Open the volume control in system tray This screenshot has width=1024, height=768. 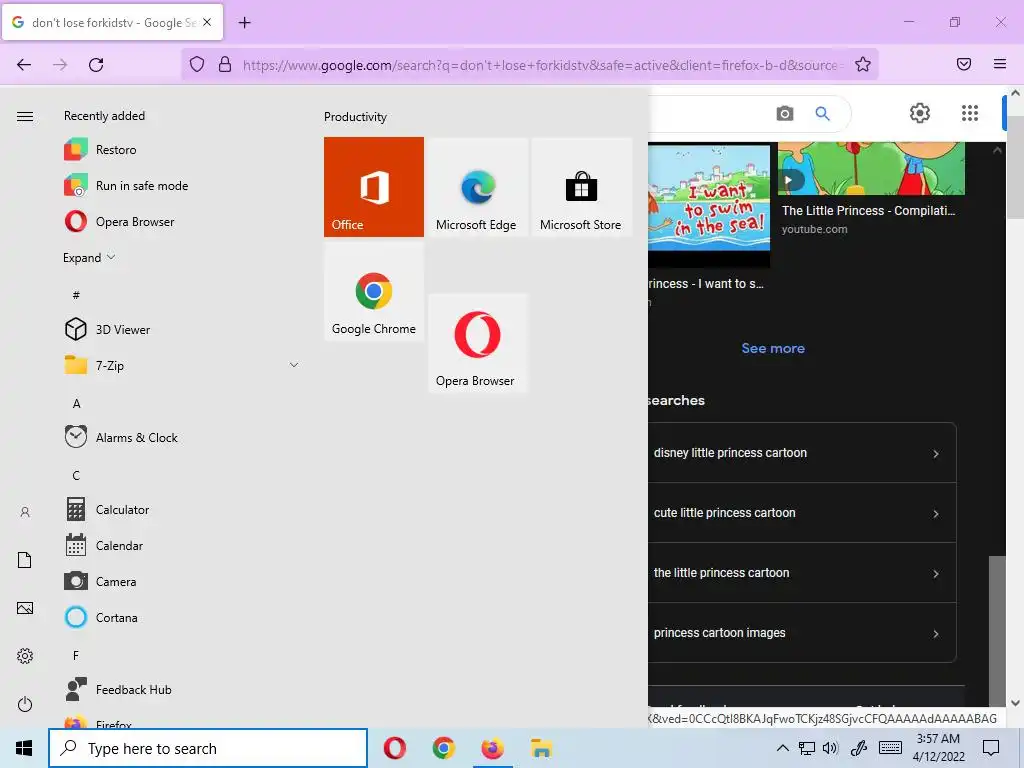point(831,748)
